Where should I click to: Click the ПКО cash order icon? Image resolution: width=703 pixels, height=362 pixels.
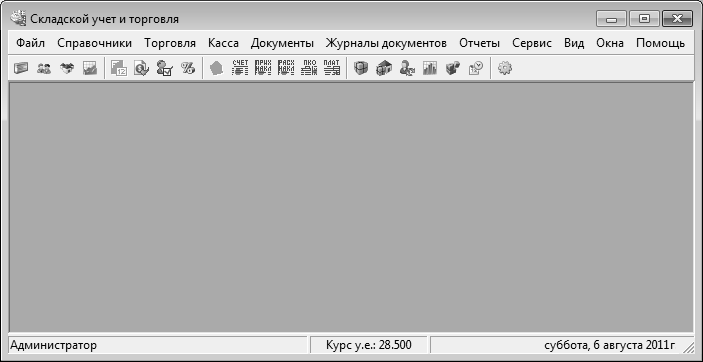click(x=309, y=68)
